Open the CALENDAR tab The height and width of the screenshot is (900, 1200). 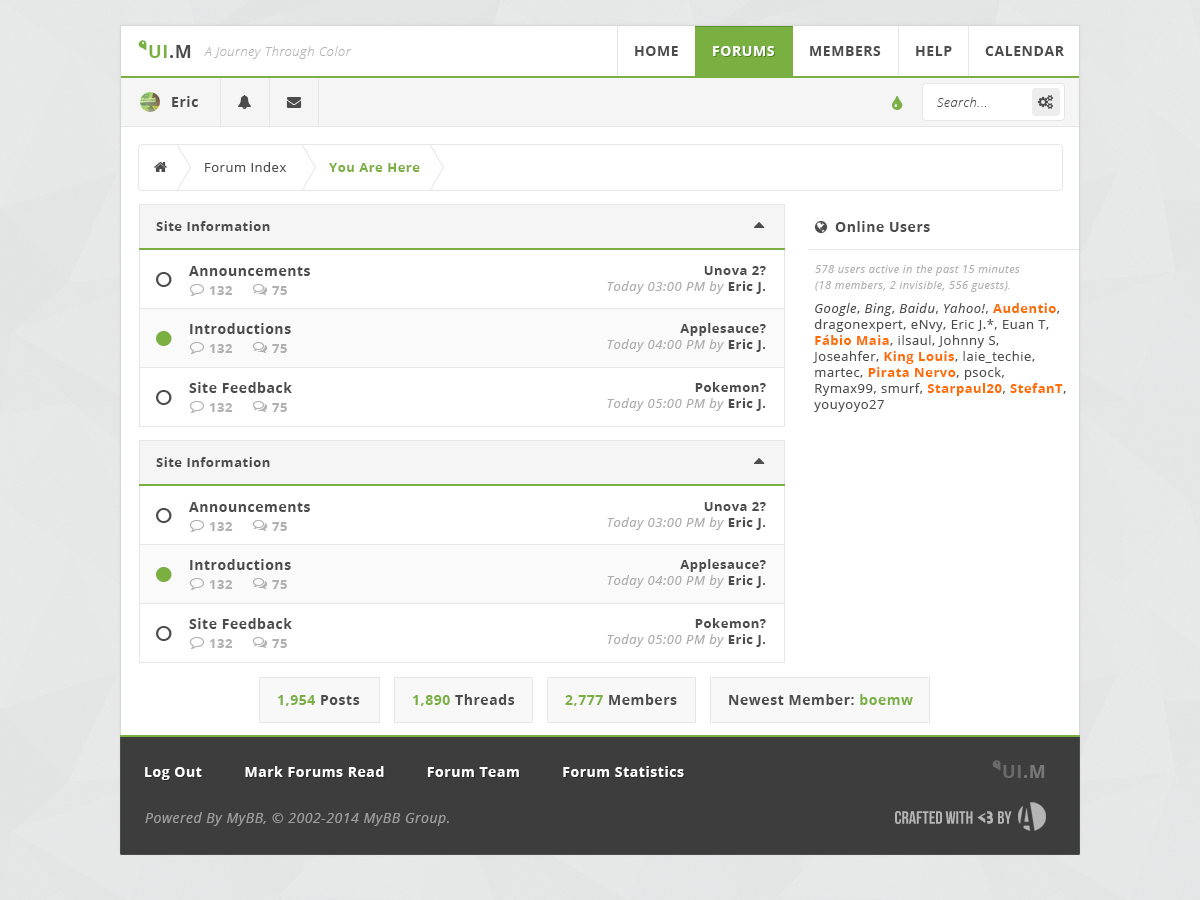pyautogui.click(x=1024, y=51)
